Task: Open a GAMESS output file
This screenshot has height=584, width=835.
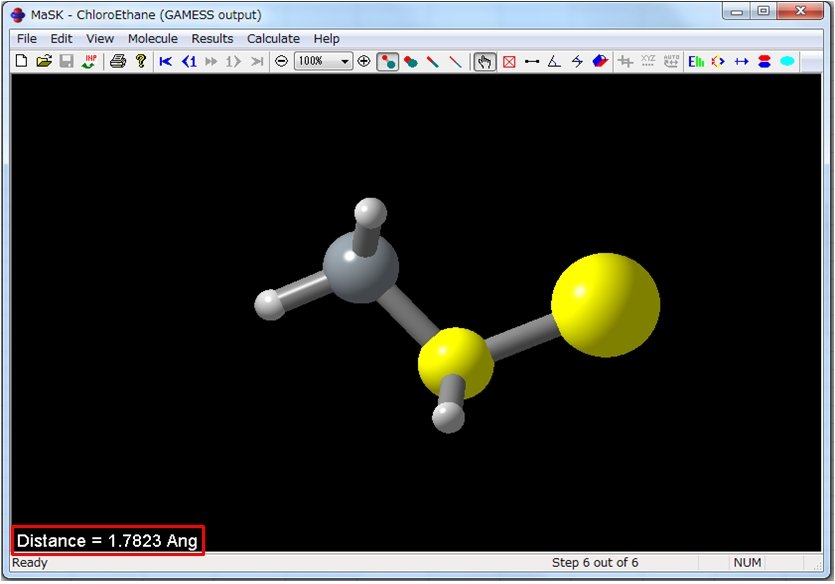Action: click(44, 61)
